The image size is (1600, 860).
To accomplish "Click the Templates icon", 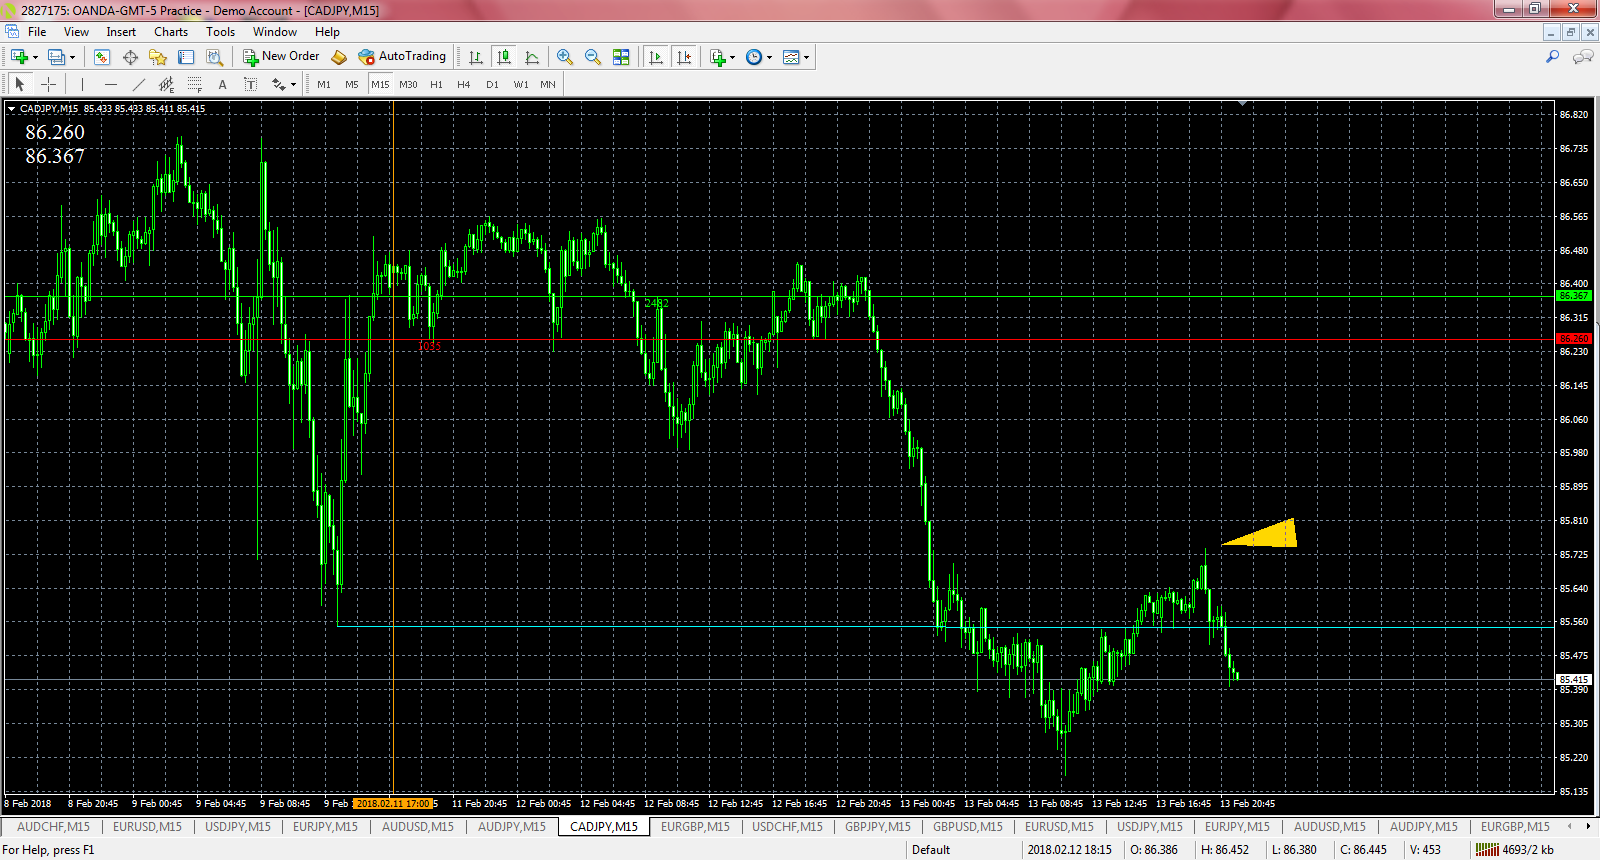I will 791,57.
